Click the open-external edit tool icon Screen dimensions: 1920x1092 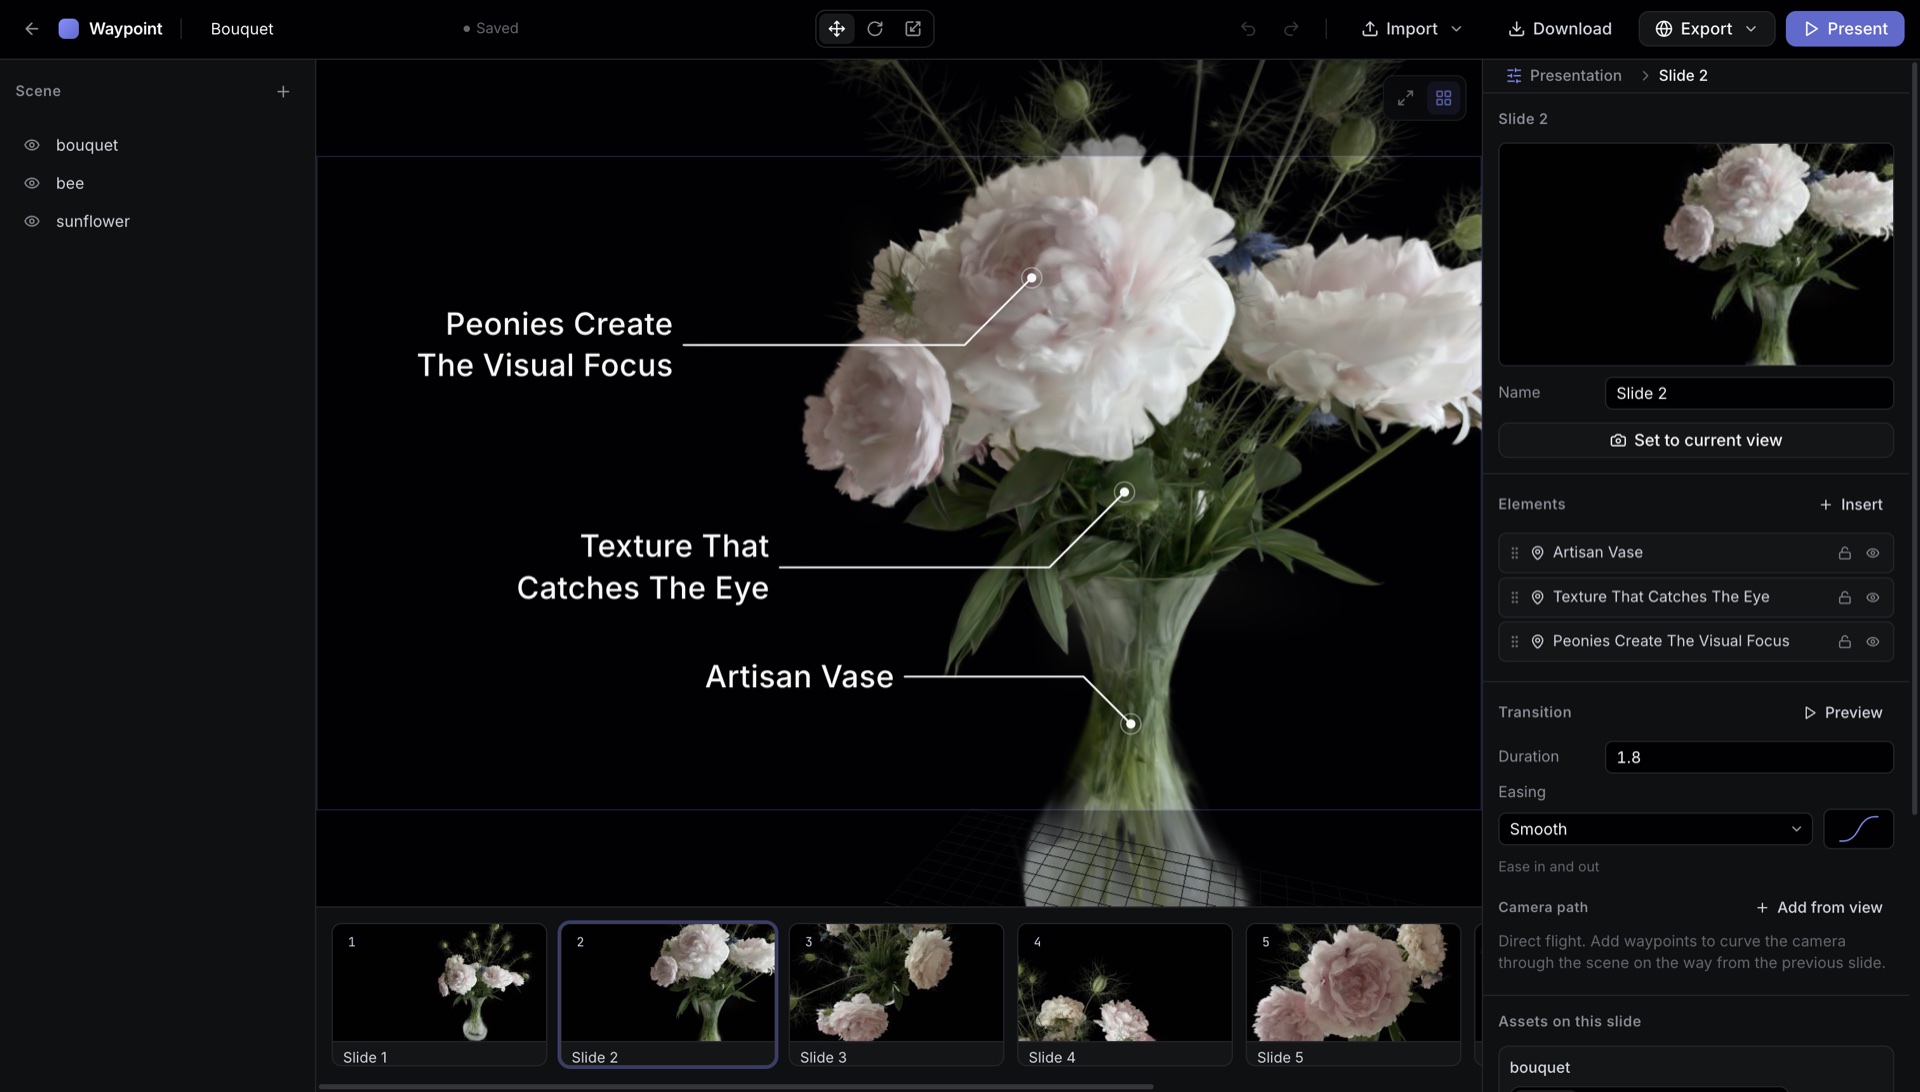tap(913, 29)
